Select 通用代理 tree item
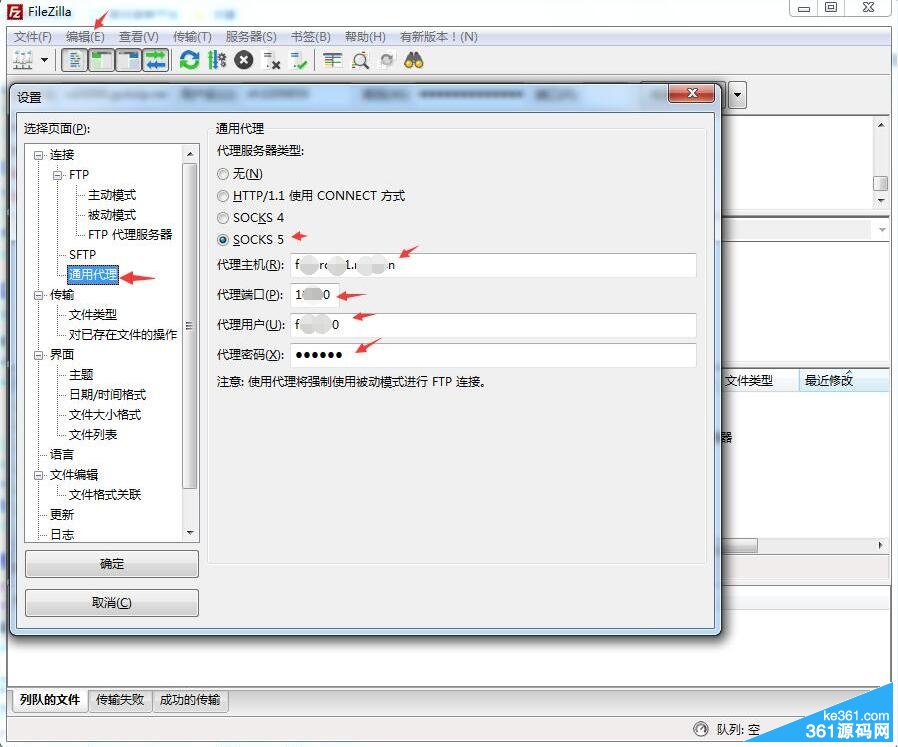The height and width of the screenshot is (747, 898). [x=93, y=275]
